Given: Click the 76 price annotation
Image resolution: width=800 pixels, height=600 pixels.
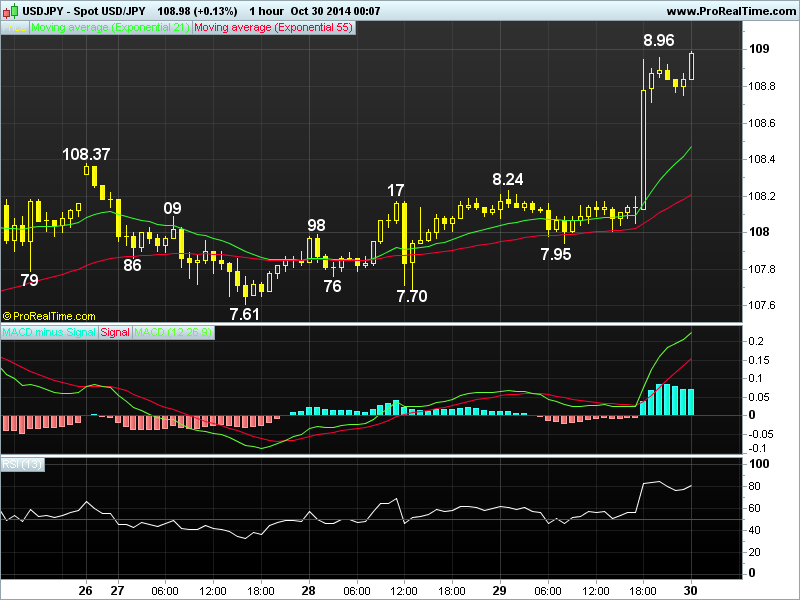Looking at the screenshot, I should 332,287.
